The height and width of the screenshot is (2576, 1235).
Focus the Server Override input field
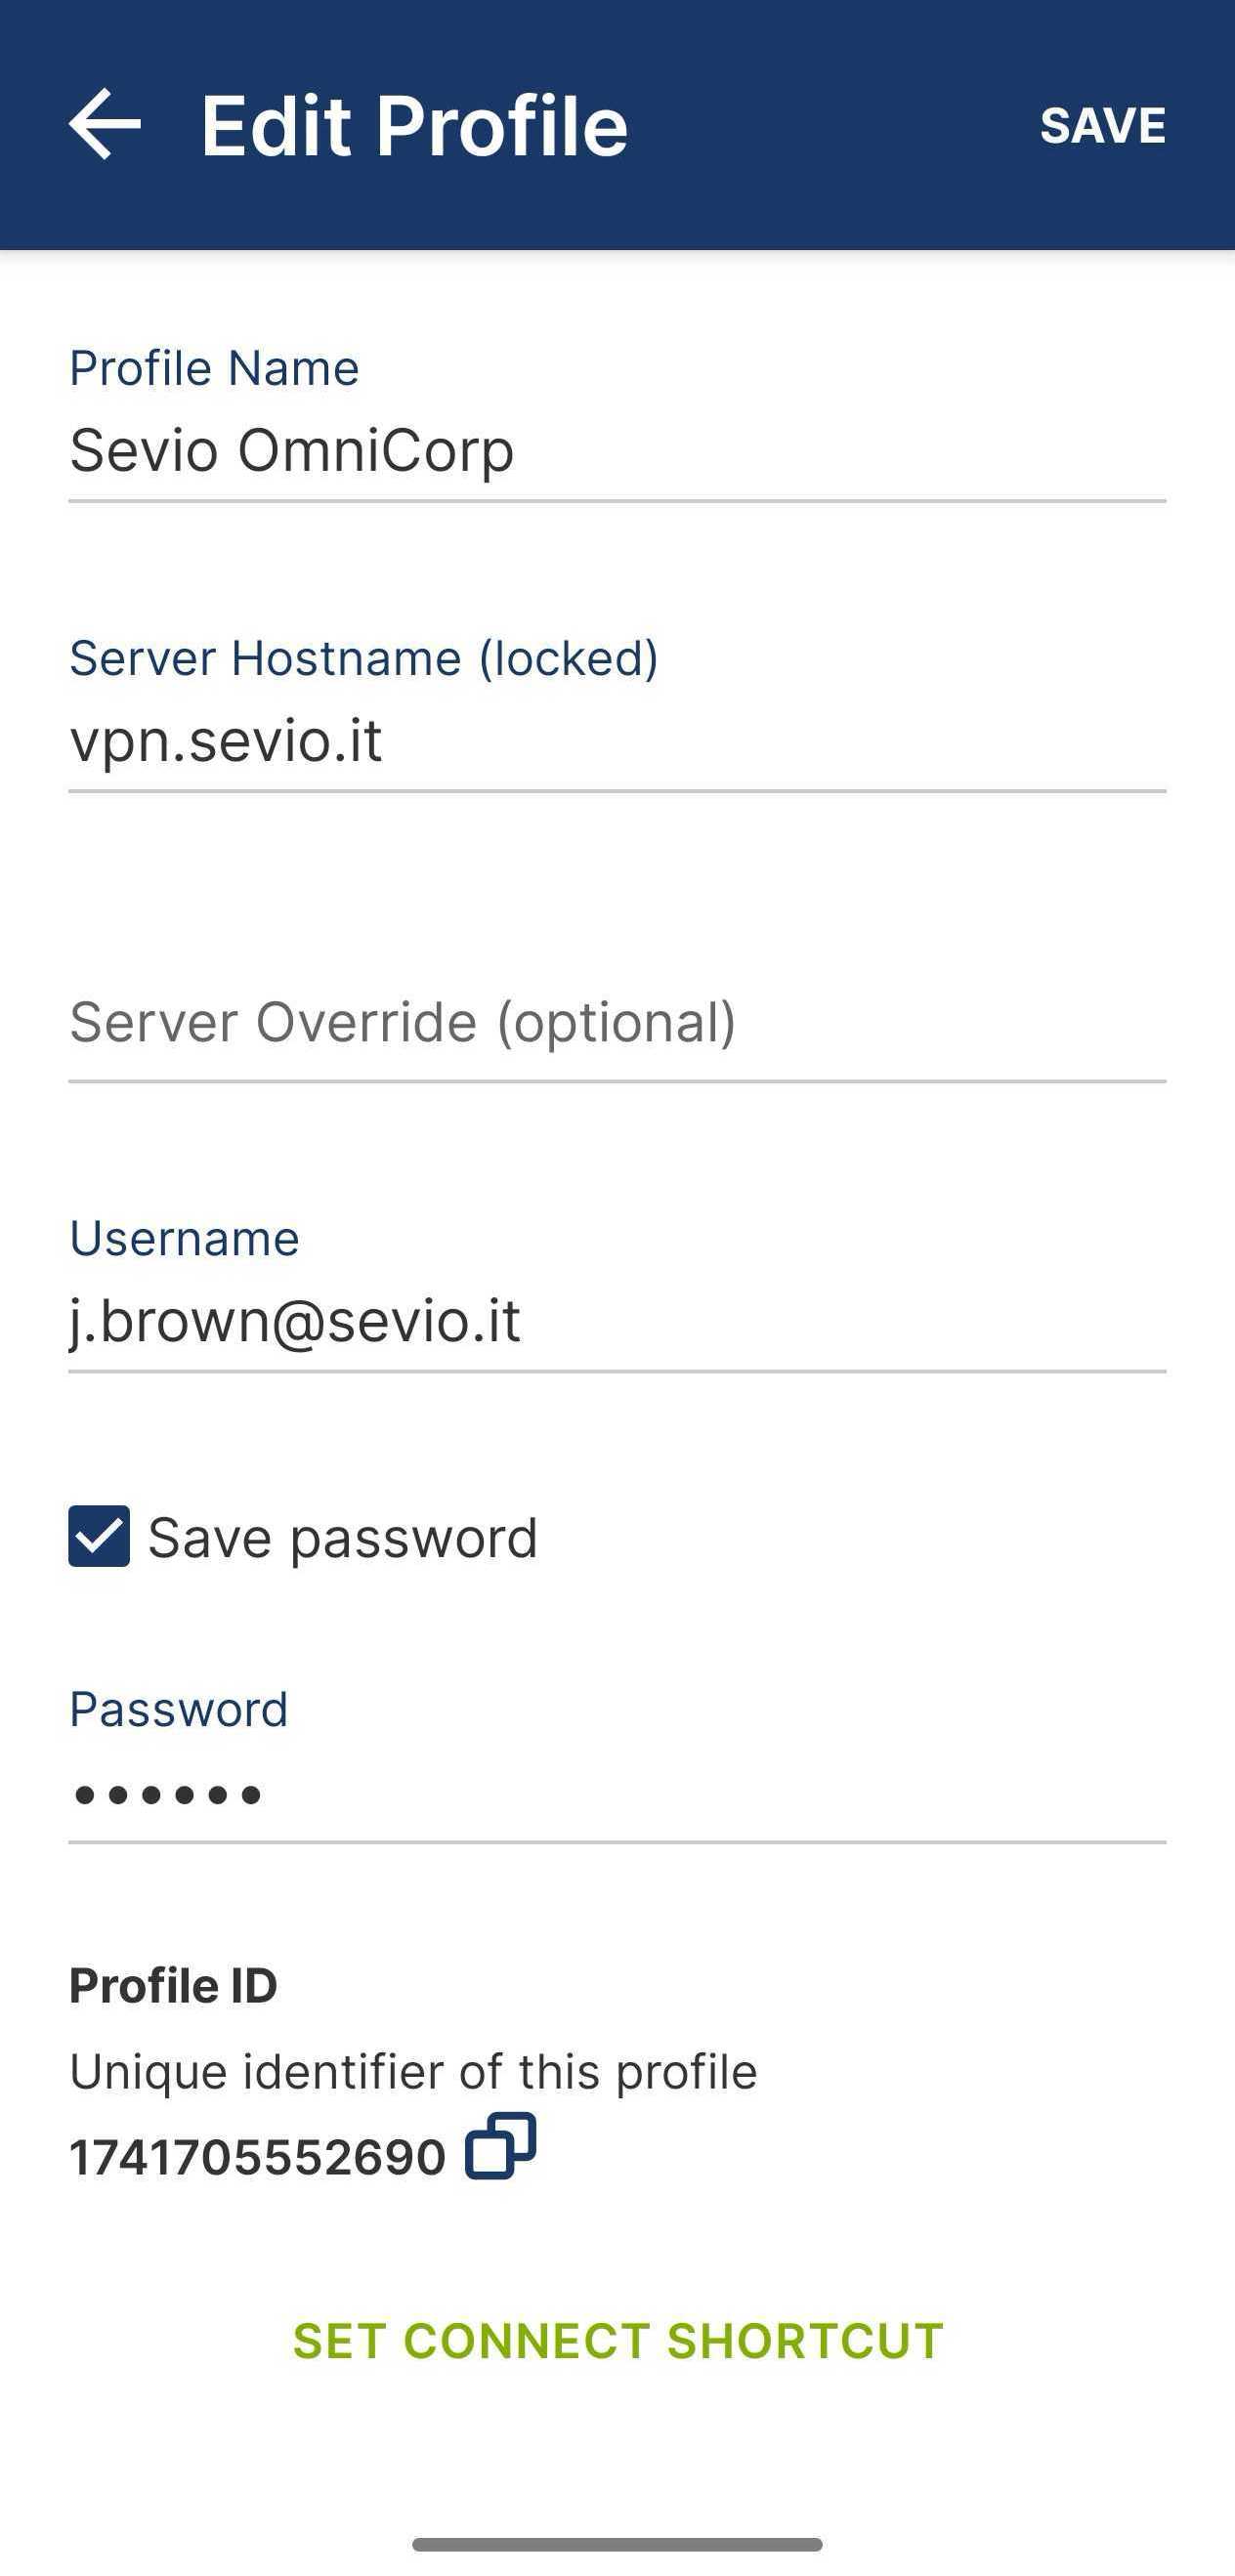617,1023
